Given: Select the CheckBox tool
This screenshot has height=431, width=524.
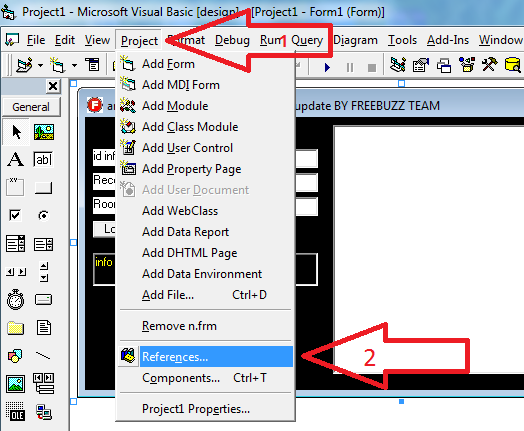Looking at the screenshot, I should tap(16, 216).
